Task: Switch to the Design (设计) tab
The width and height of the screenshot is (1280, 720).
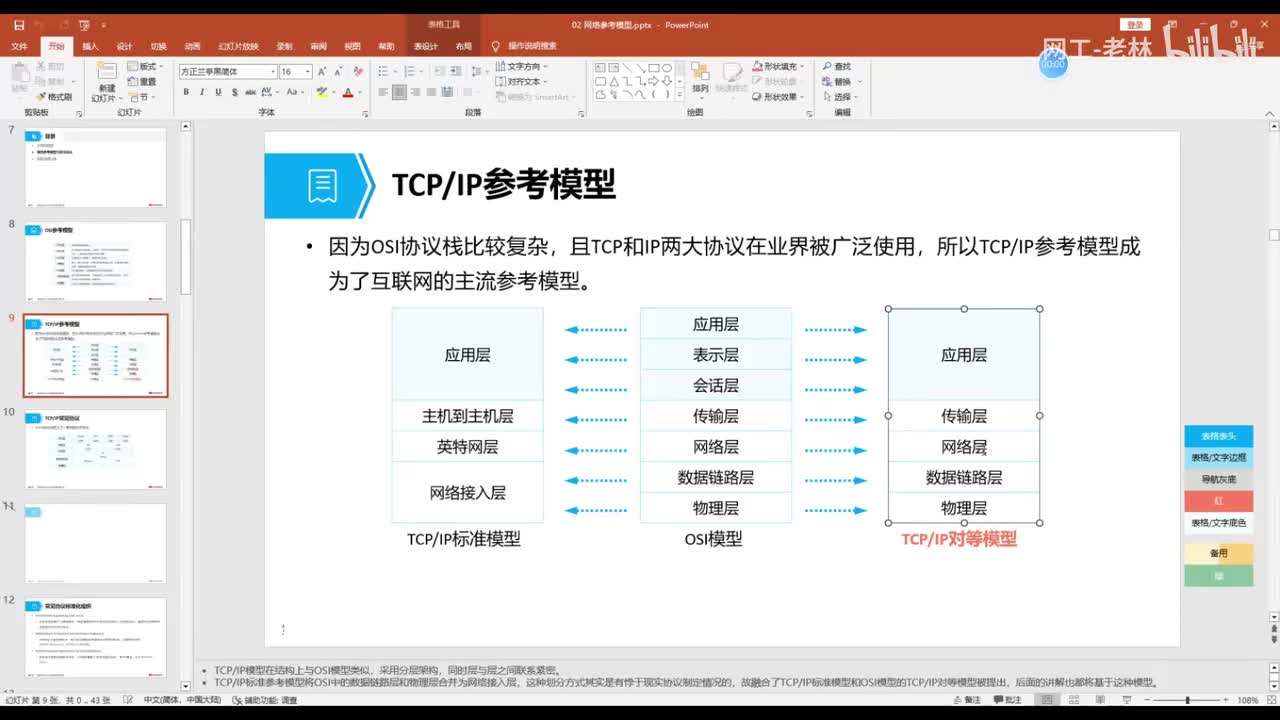Action: point(124,46)
